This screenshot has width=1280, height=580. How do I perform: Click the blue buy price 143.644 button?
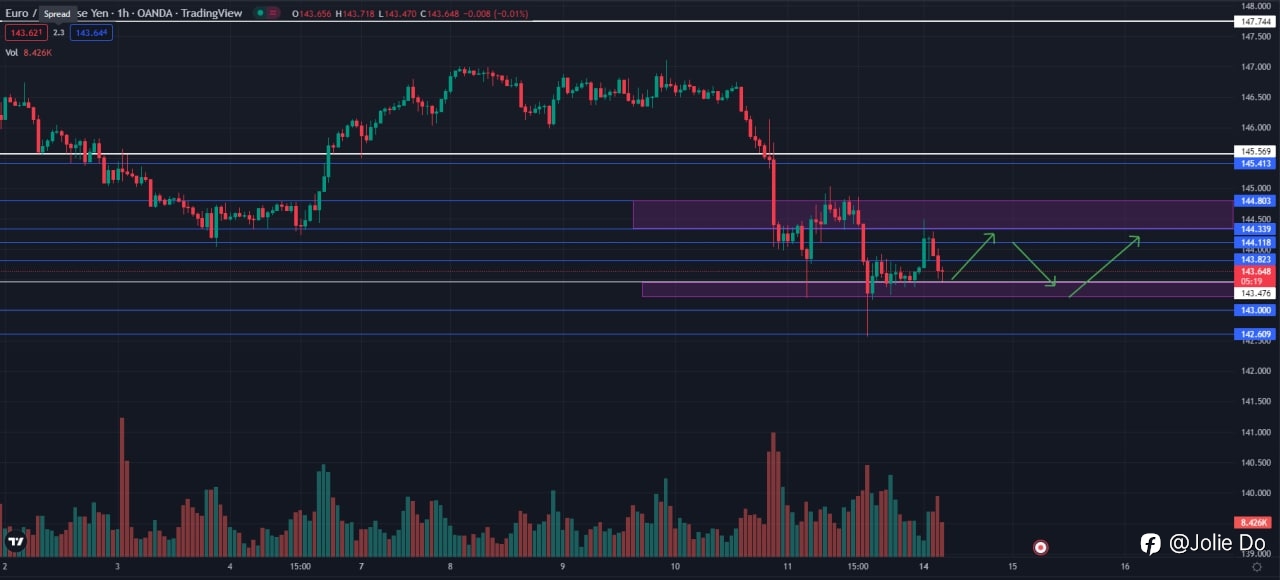(x=91, y=33)
